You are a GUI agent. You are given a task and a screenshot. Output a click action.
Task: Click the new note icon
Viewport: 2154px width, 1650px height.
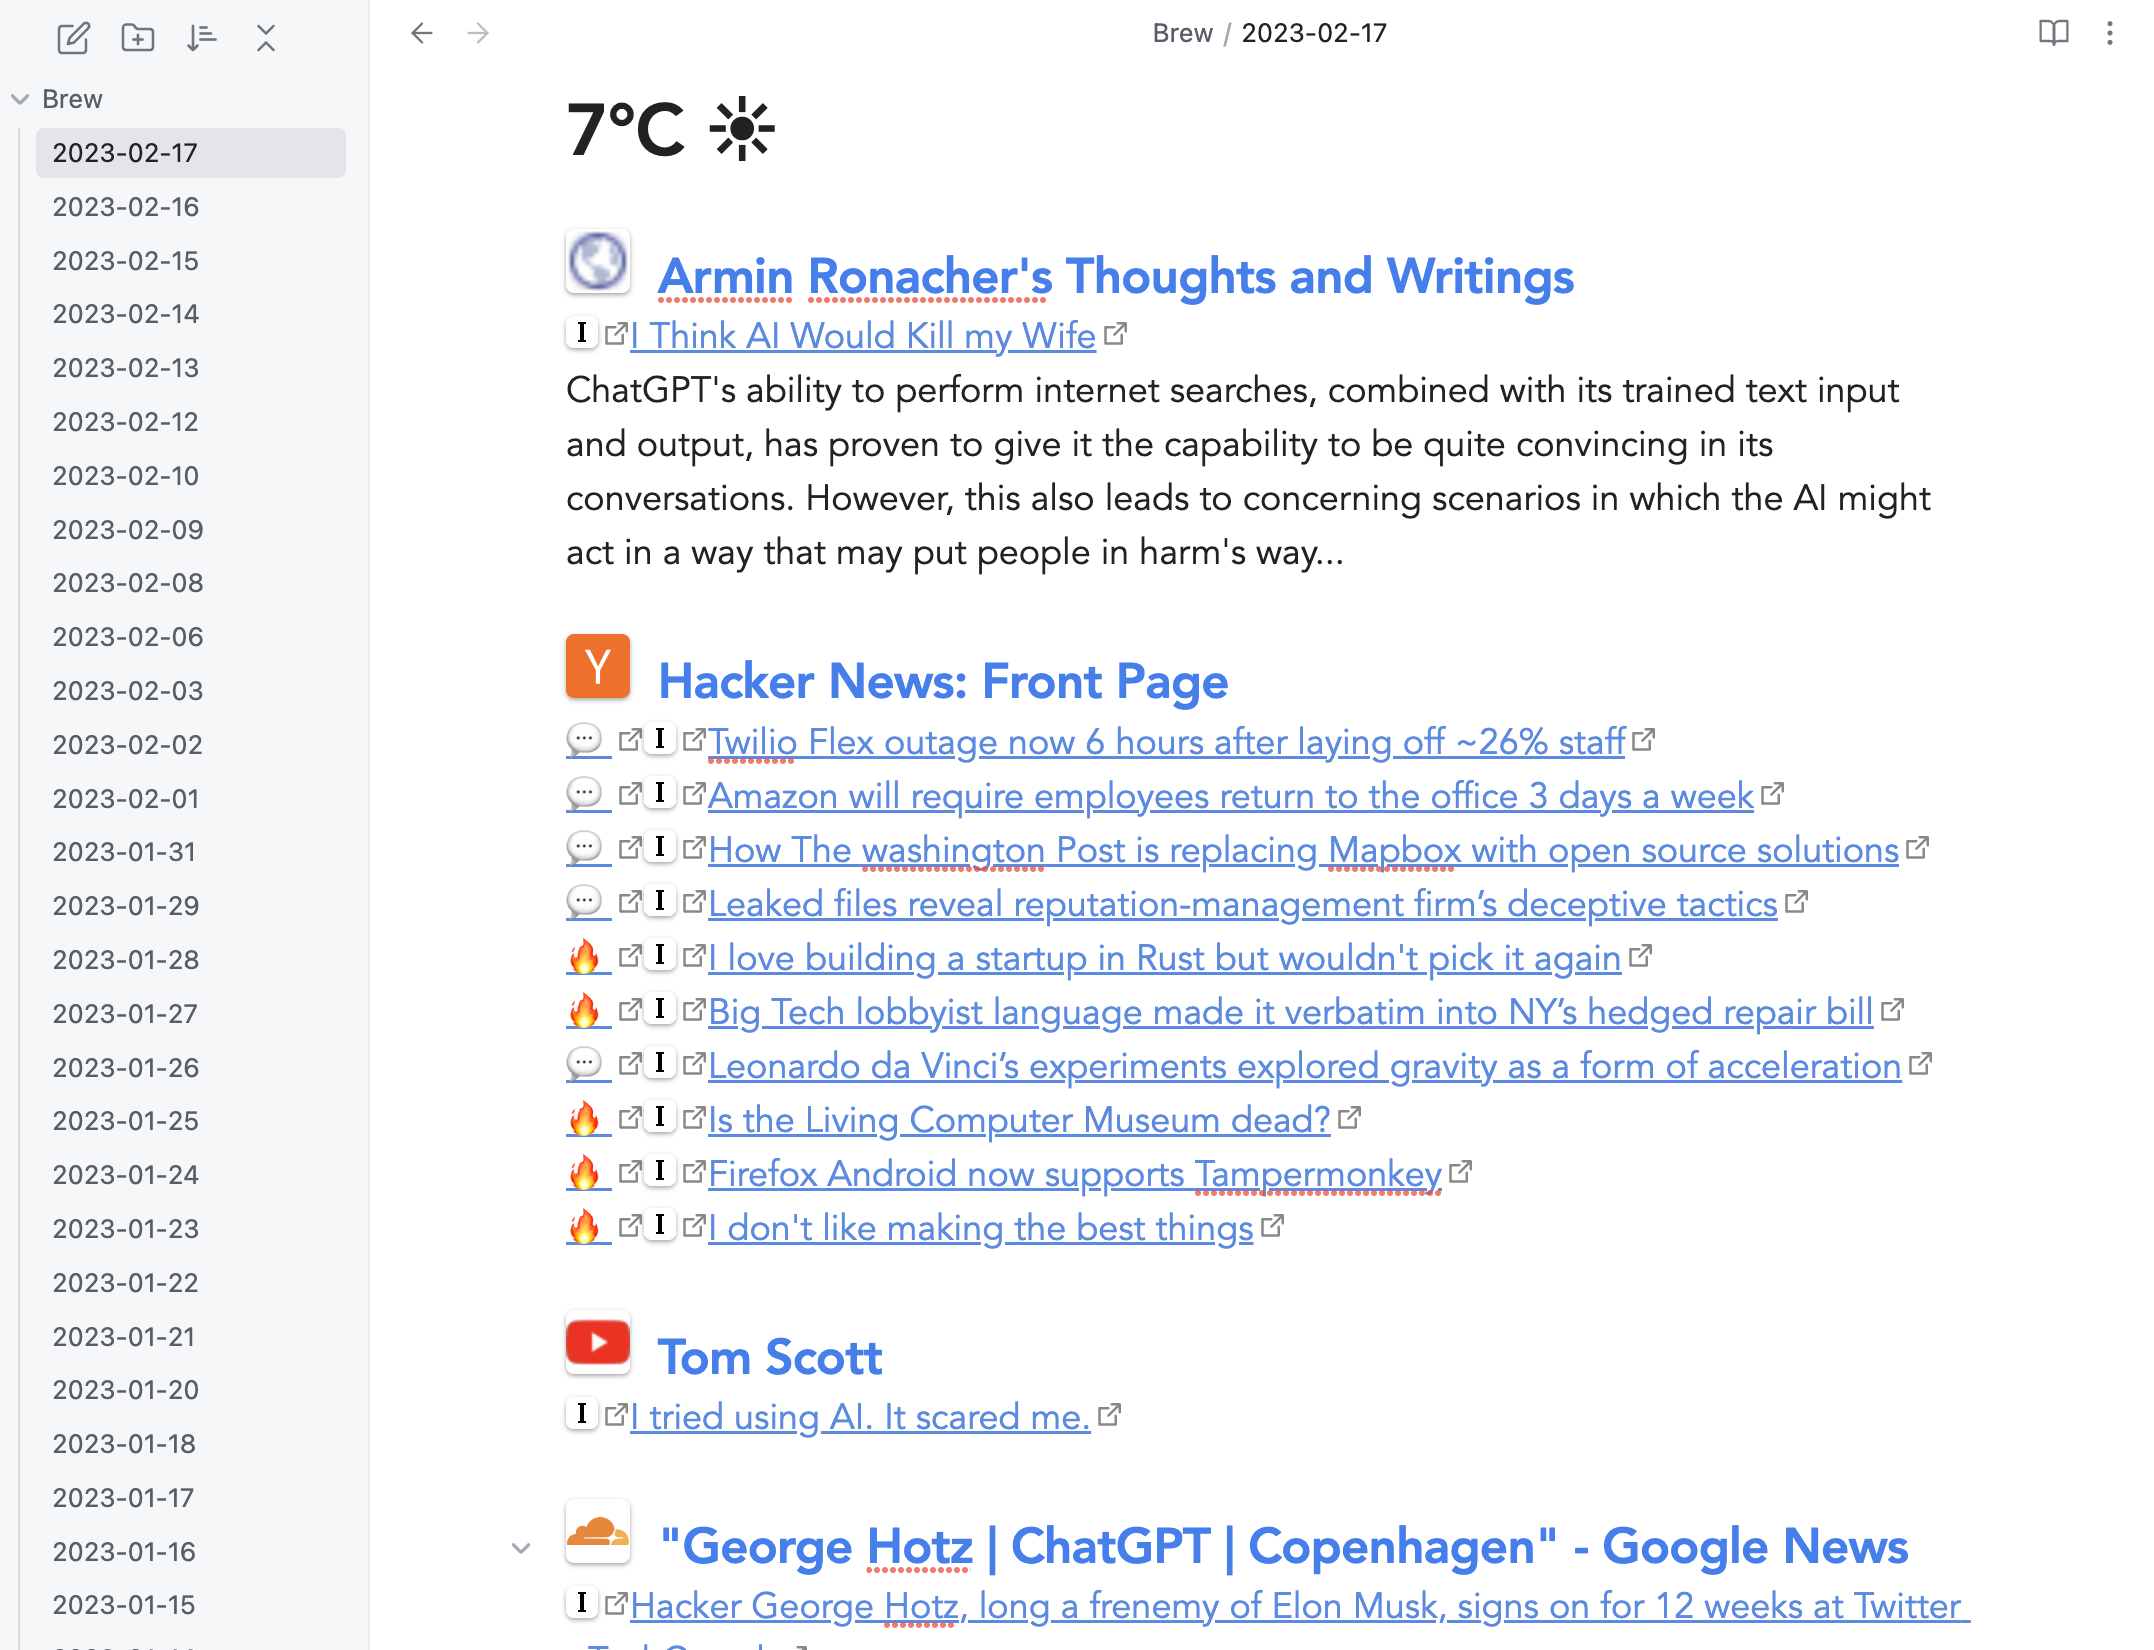[x=73, y=38]
